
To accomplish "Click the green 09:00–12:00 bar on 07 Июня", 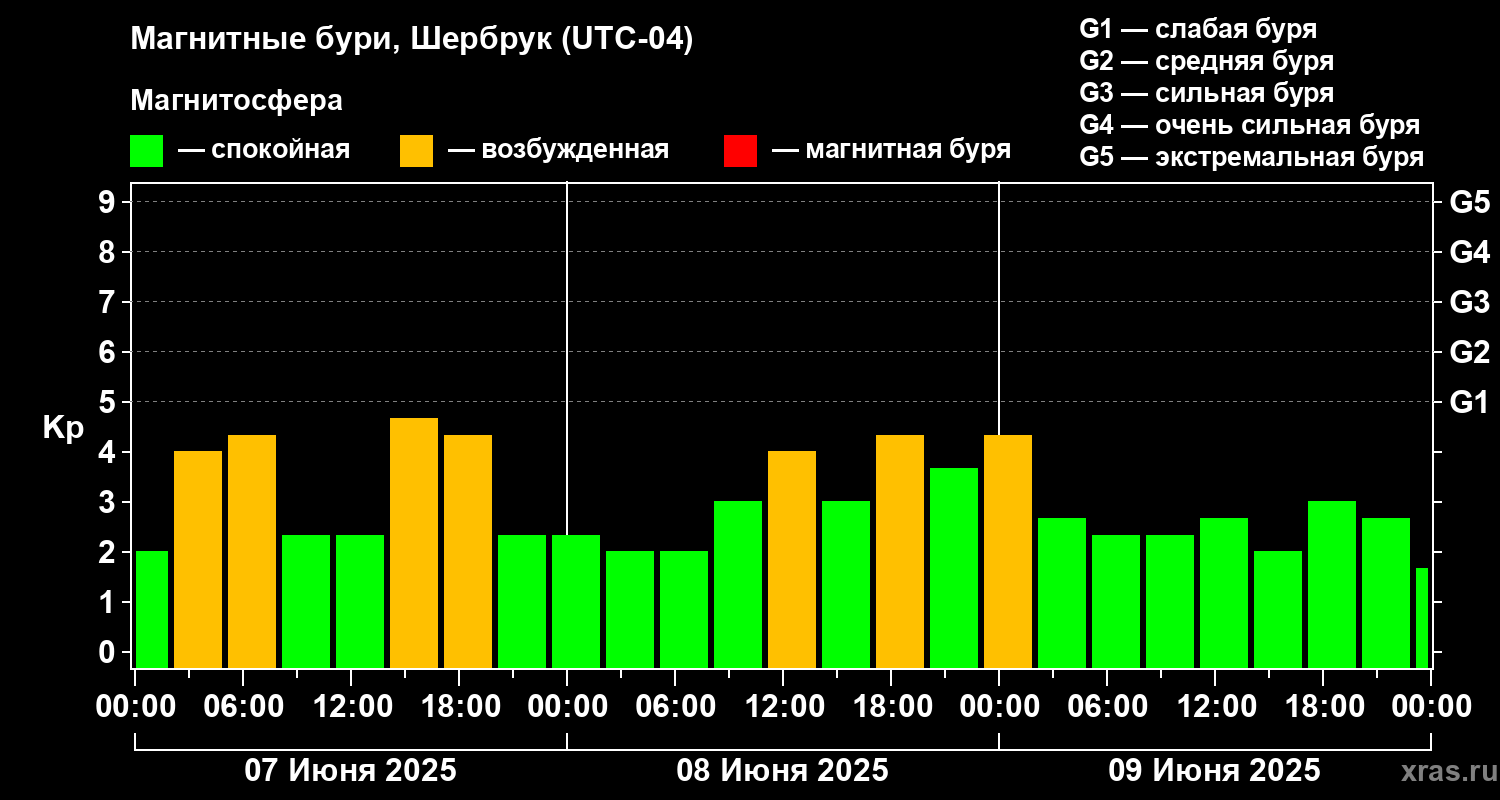I will tap(306, 601).
